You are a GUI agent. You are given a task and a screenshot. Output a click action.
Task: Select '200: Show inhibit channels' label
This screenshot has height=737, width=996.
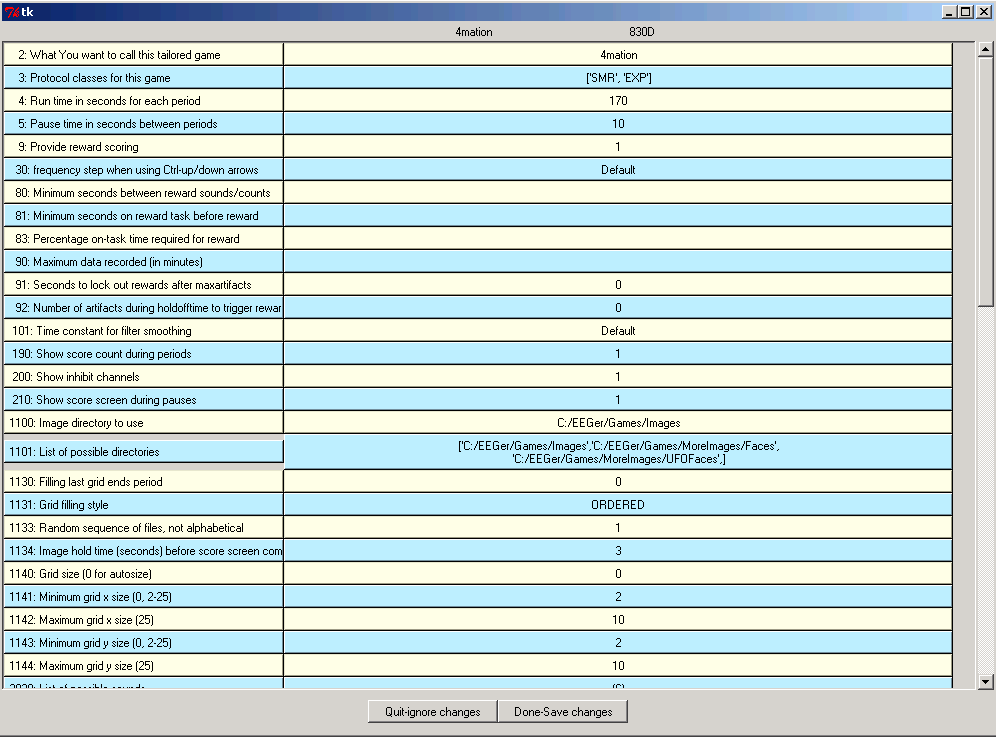[144, 376]
